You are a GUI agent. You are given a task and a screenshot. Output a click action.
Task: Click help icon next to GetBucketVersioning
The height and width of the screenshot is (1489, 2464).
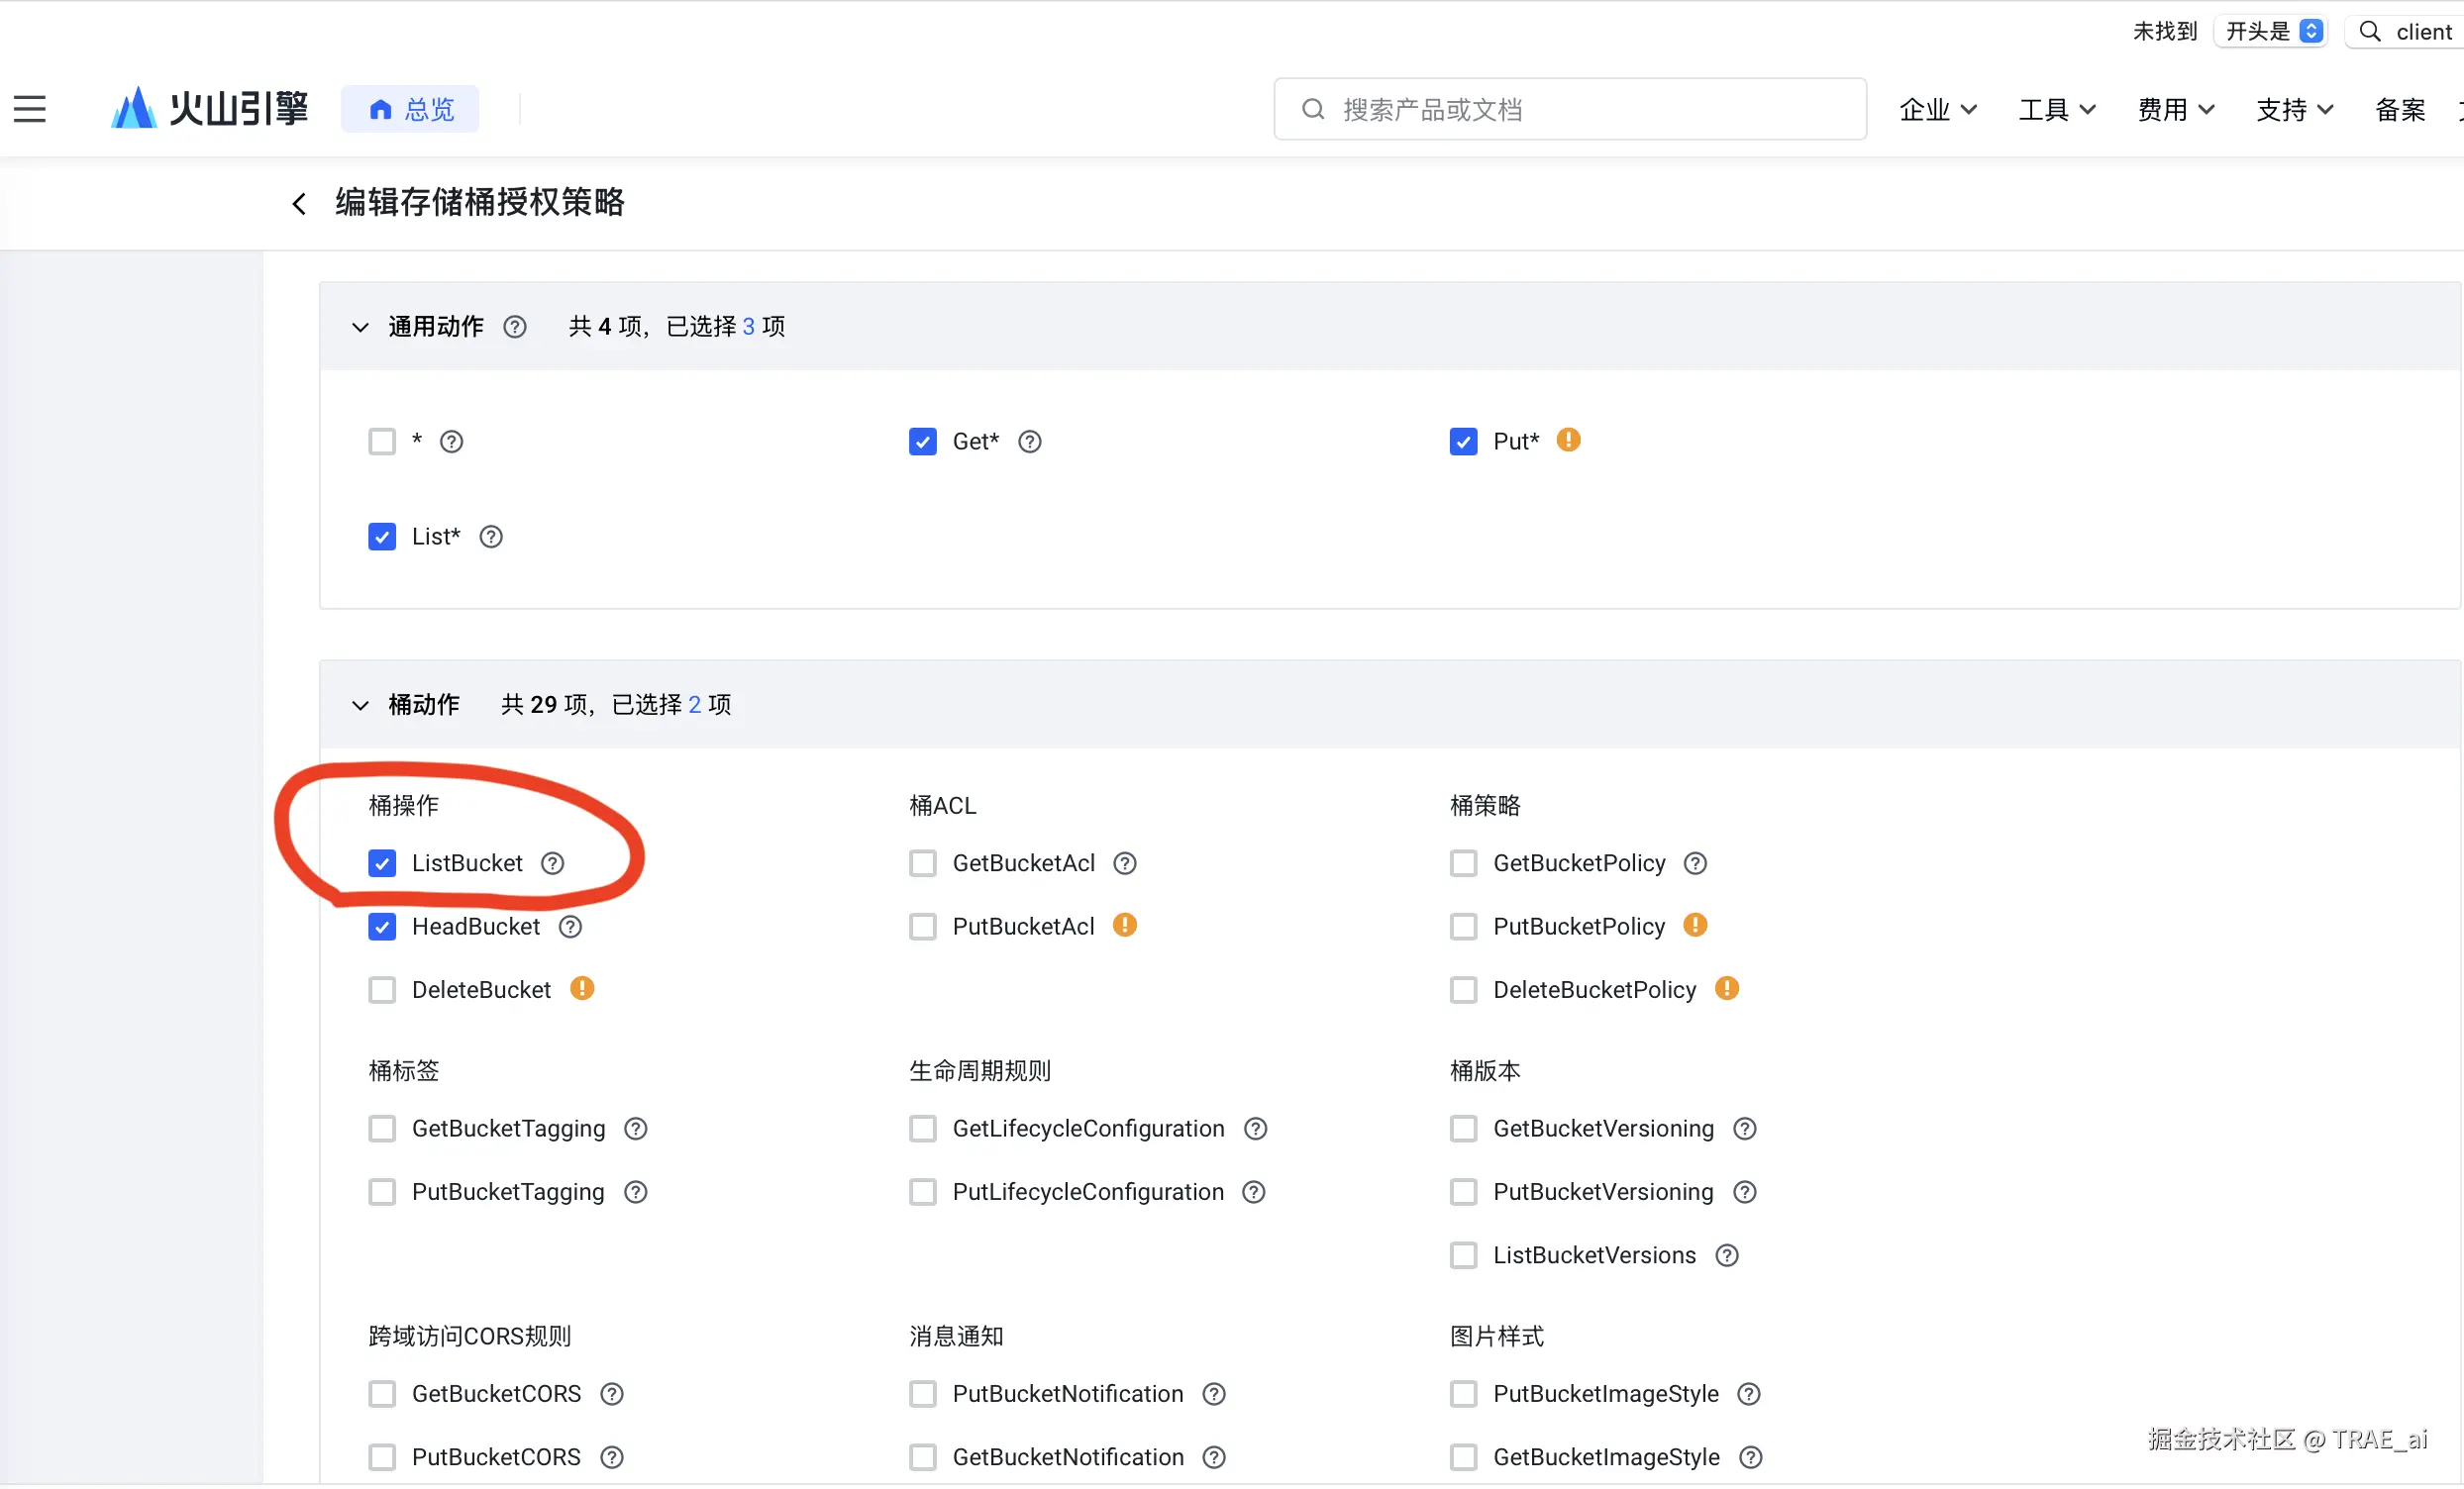(x=1744, y=1129)
